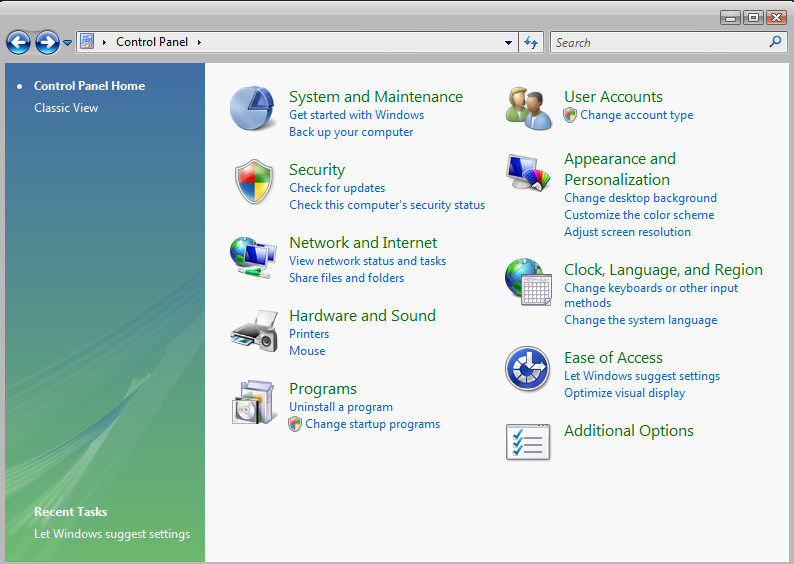794x564 pixels.
Task: Open the User Accounts heading
Action: (x=613, y=97)
